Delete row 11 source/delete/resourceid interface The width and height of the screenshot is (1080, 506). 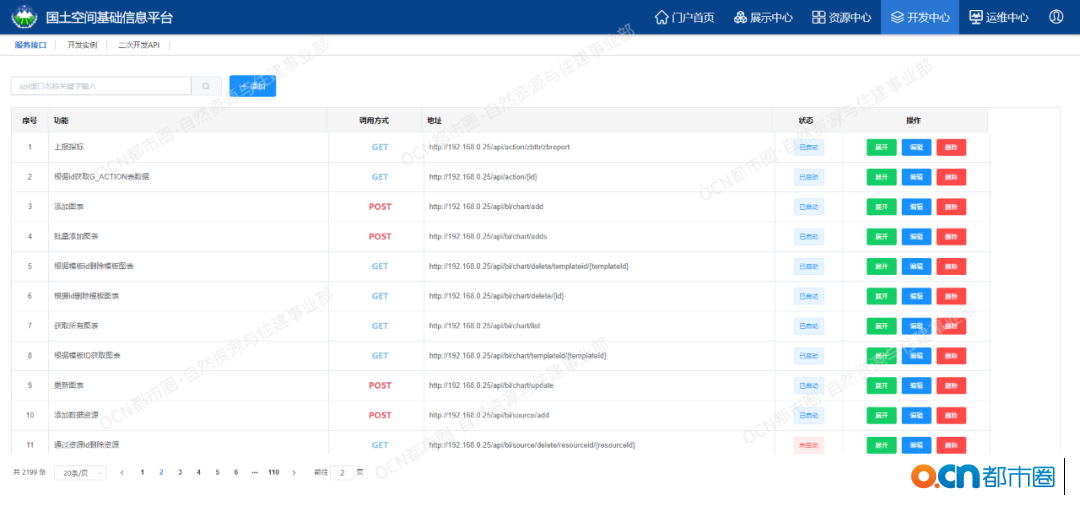pyautogui.click(x=951, y=445)
